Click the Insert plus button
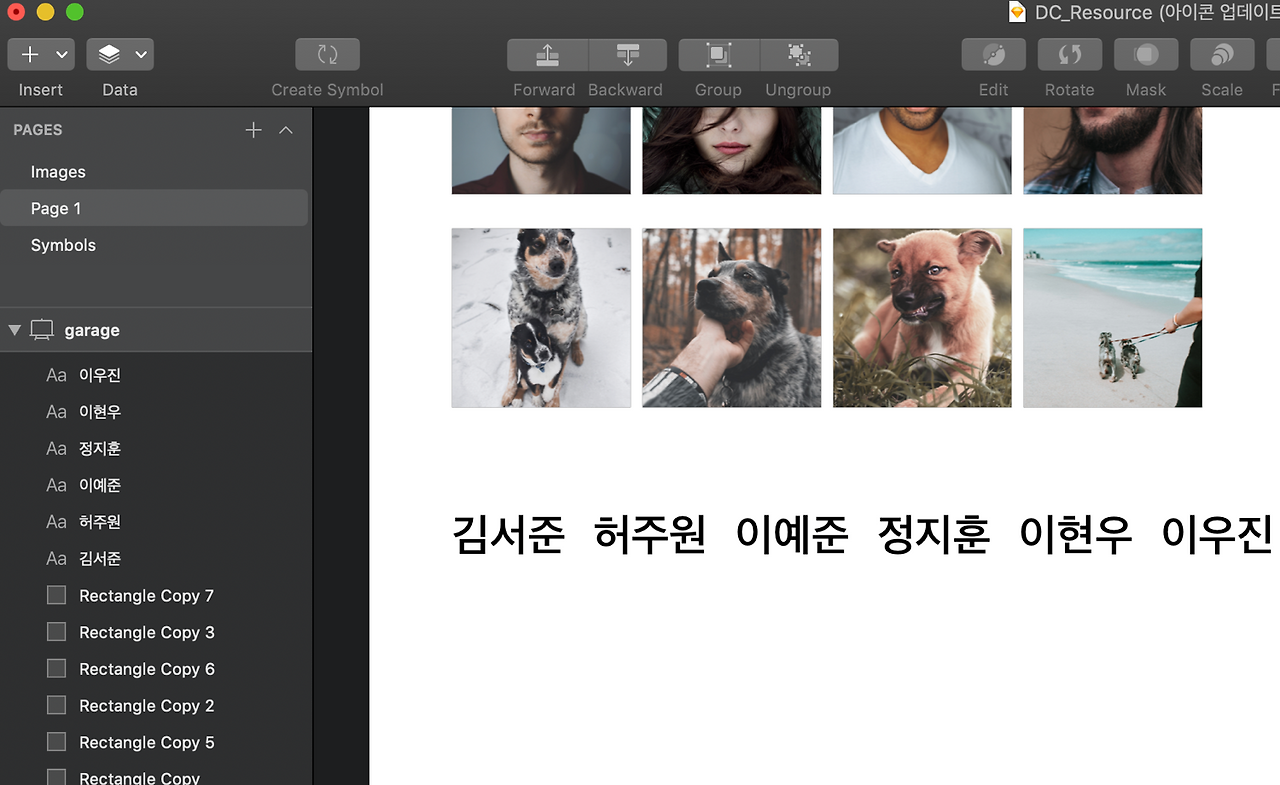 point(30,55)
